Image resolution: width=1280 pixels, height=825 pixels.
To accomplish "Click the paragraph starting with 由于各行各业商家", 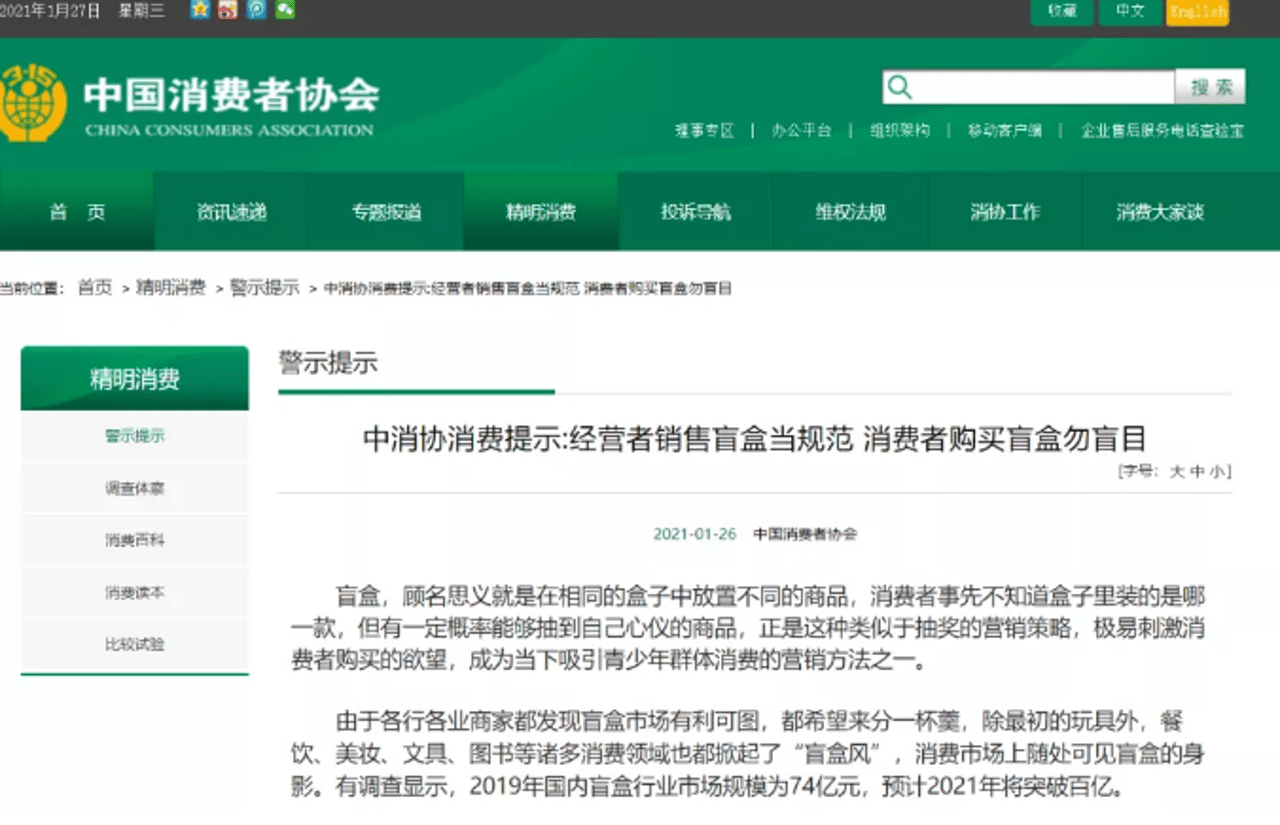I will 748,753.
